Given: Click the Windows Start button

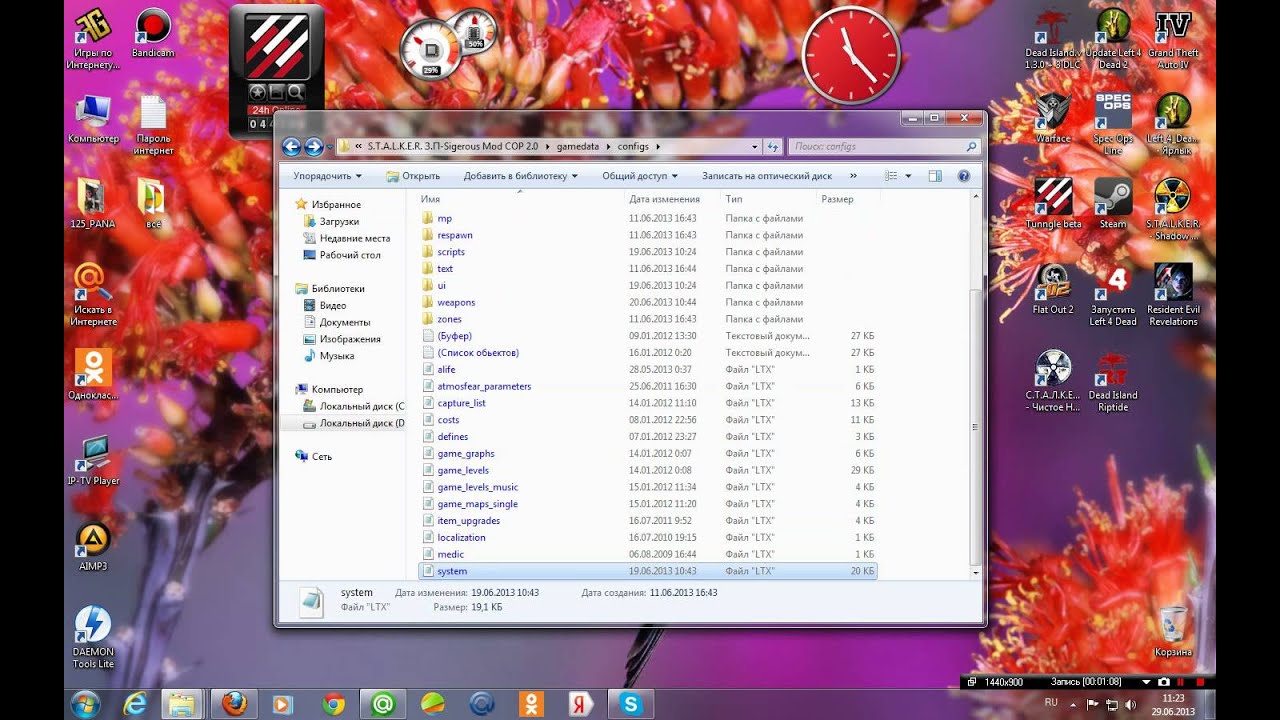Looking at the screenshot, I should click(84, 703).
